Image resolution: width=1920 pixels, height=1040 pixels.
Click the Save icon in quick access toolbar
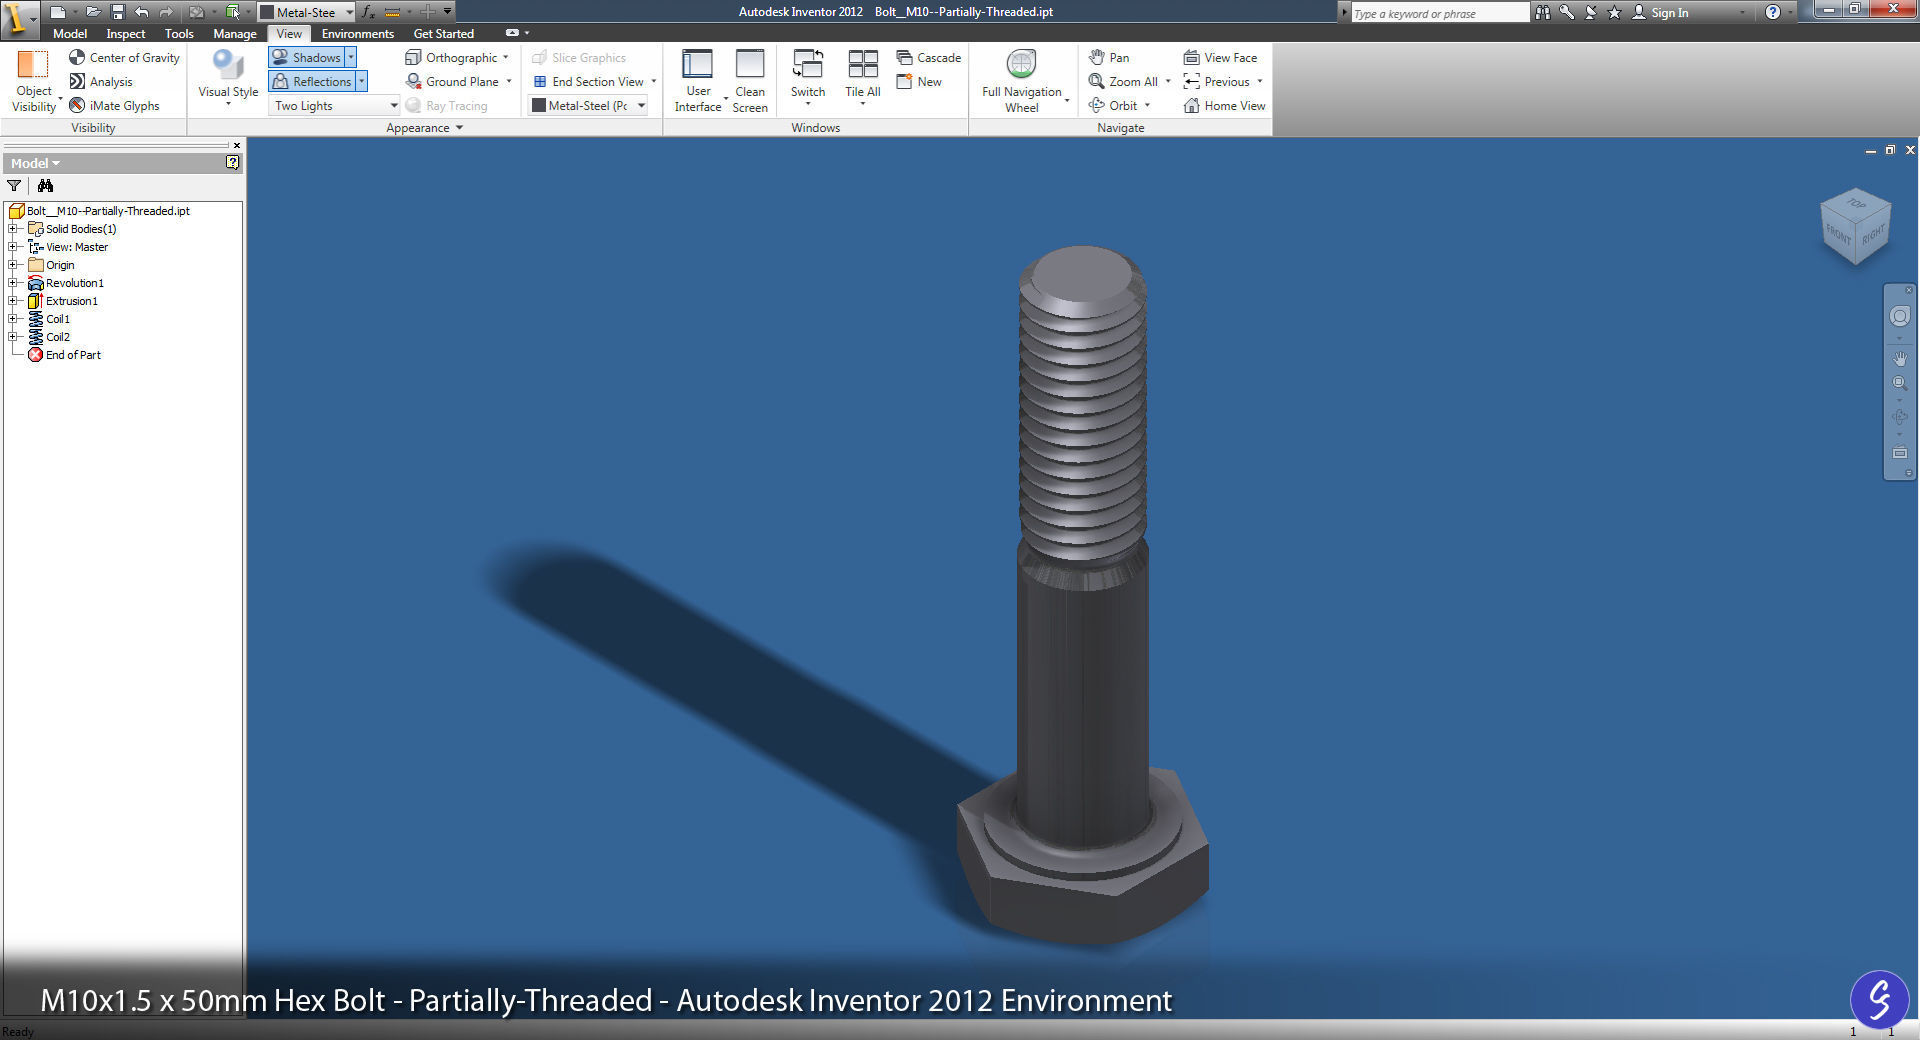(x=117, y=12)
